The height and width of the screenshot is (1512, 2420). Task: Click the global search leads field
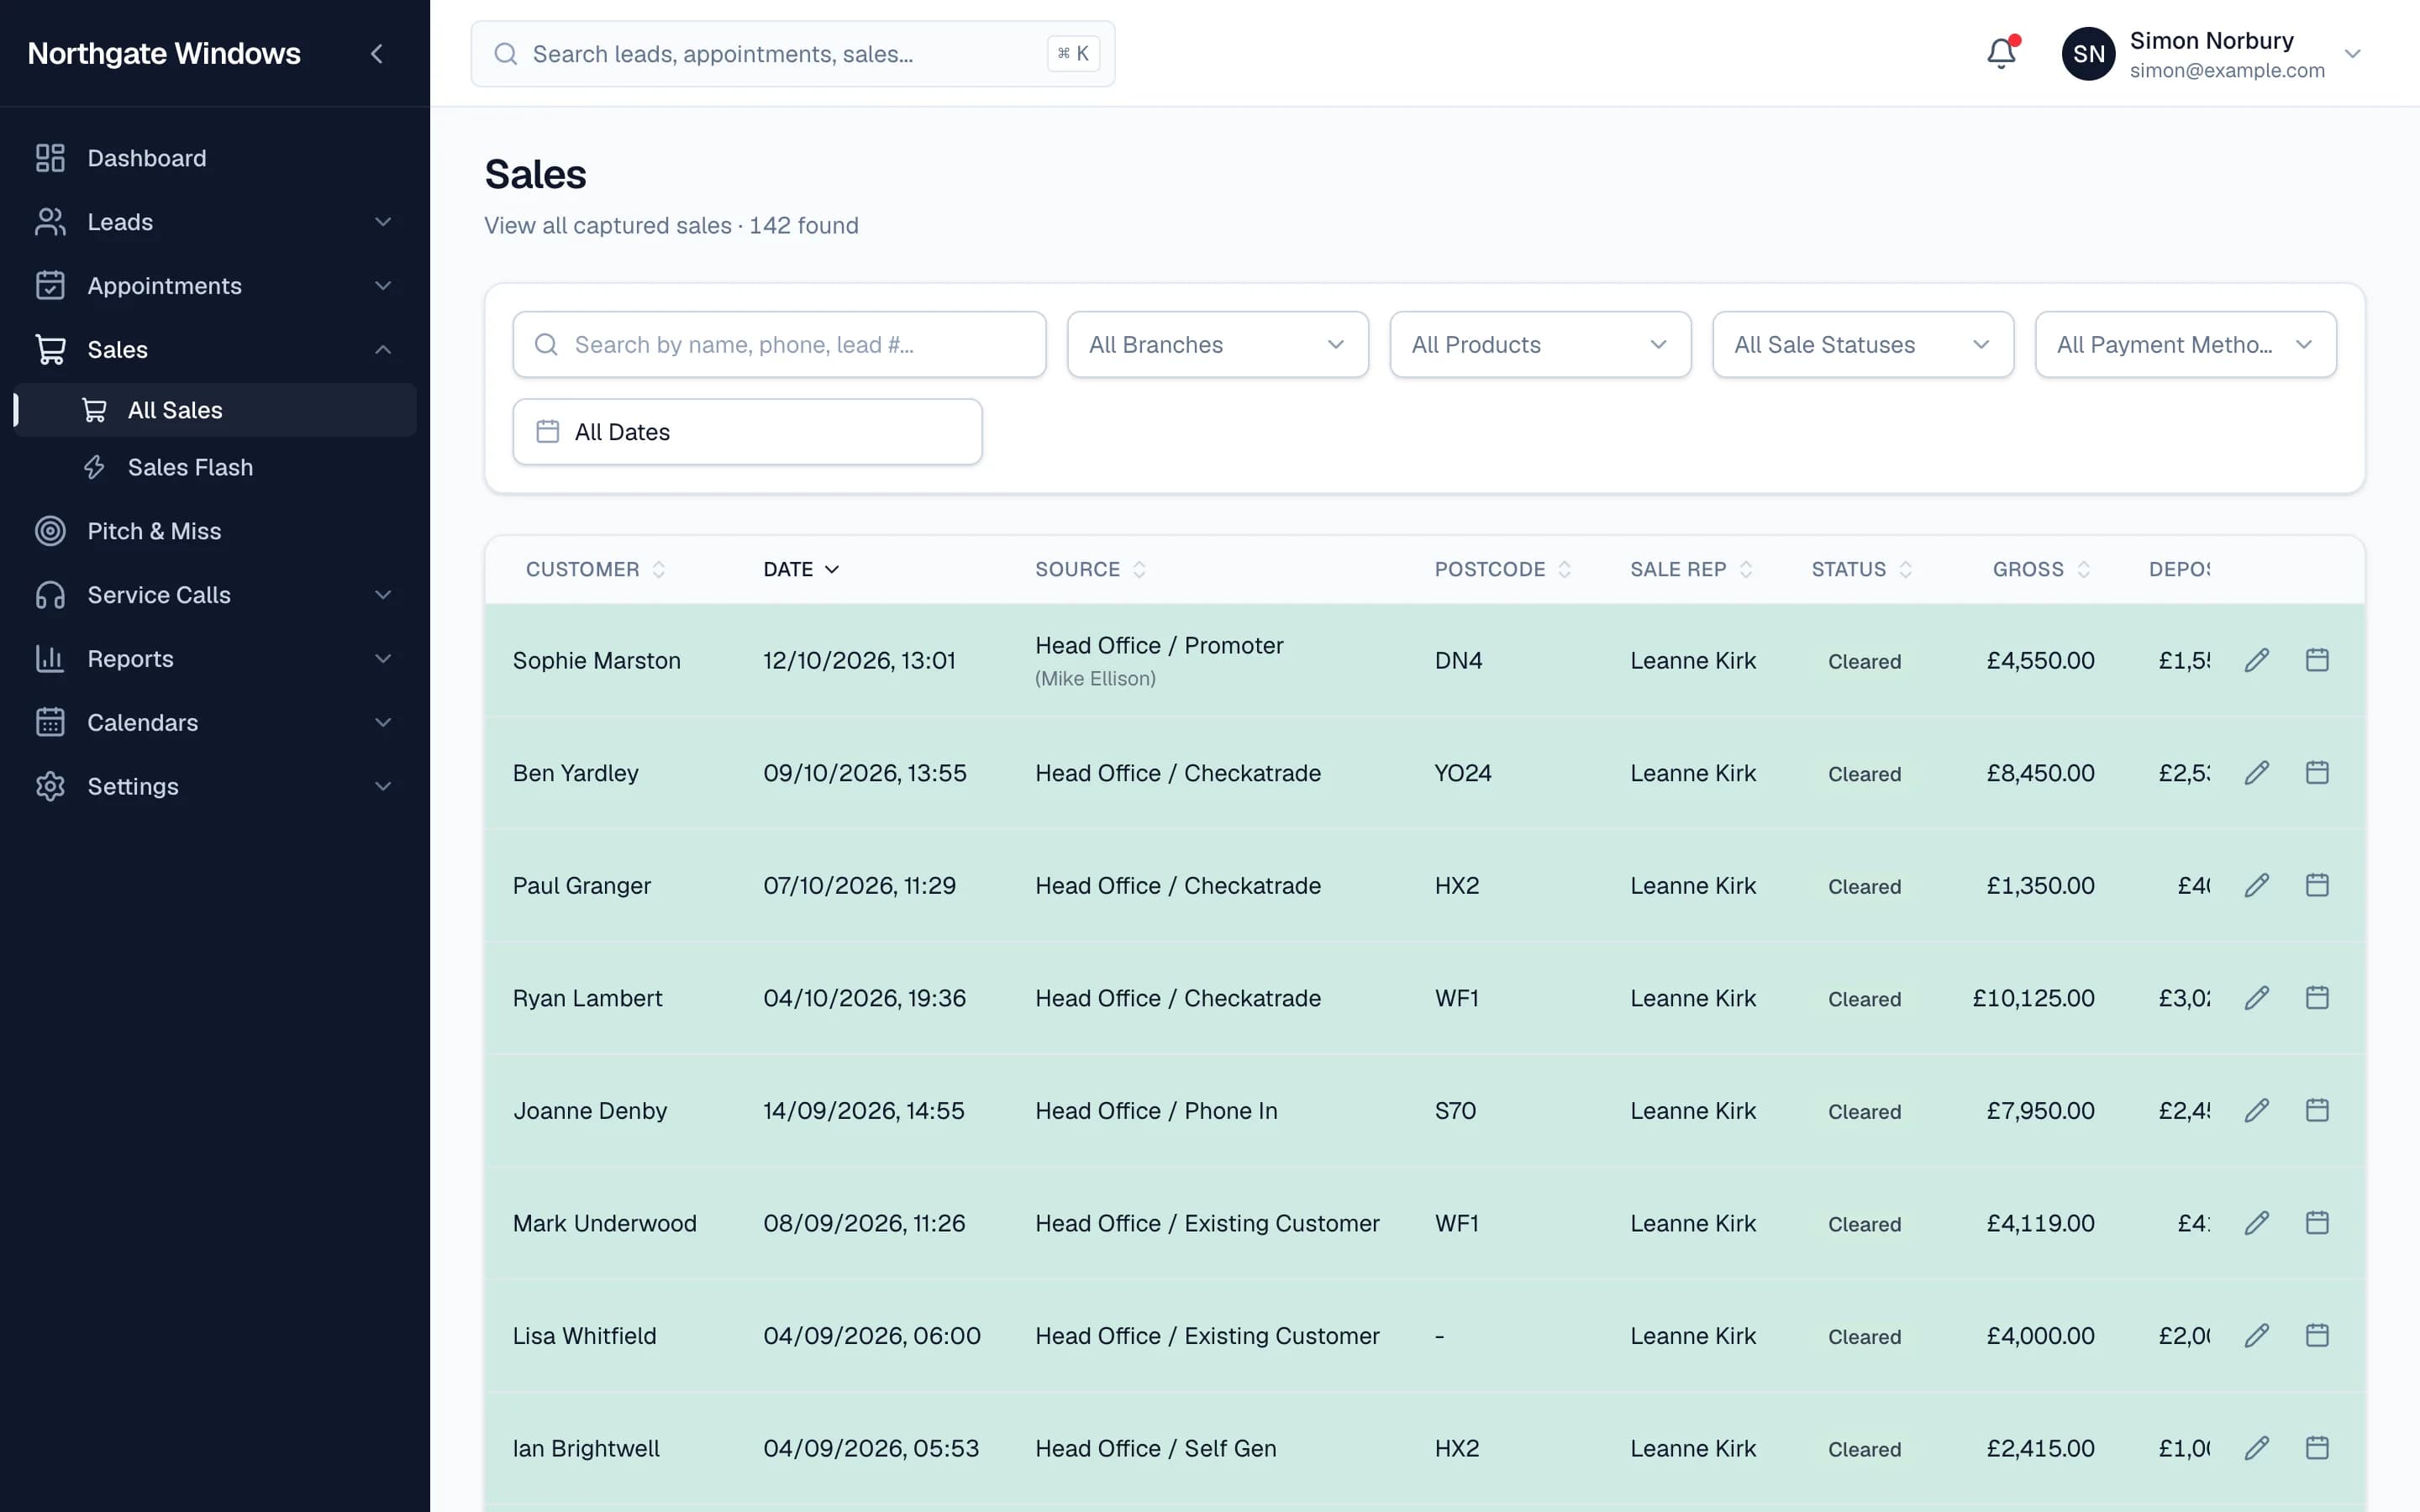coord(793,54)
